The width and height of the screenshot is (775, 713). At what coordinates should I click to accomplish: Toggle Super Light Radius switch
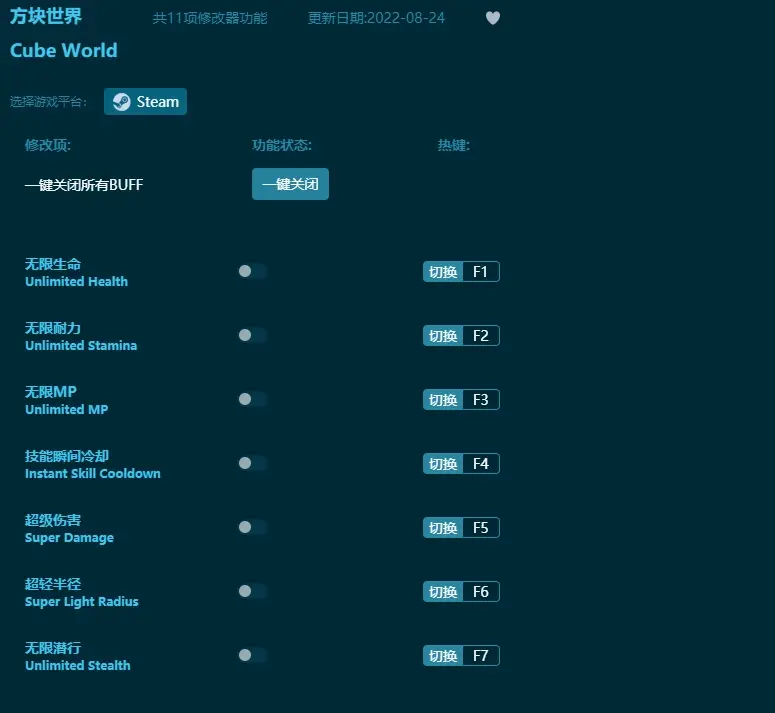253,591
